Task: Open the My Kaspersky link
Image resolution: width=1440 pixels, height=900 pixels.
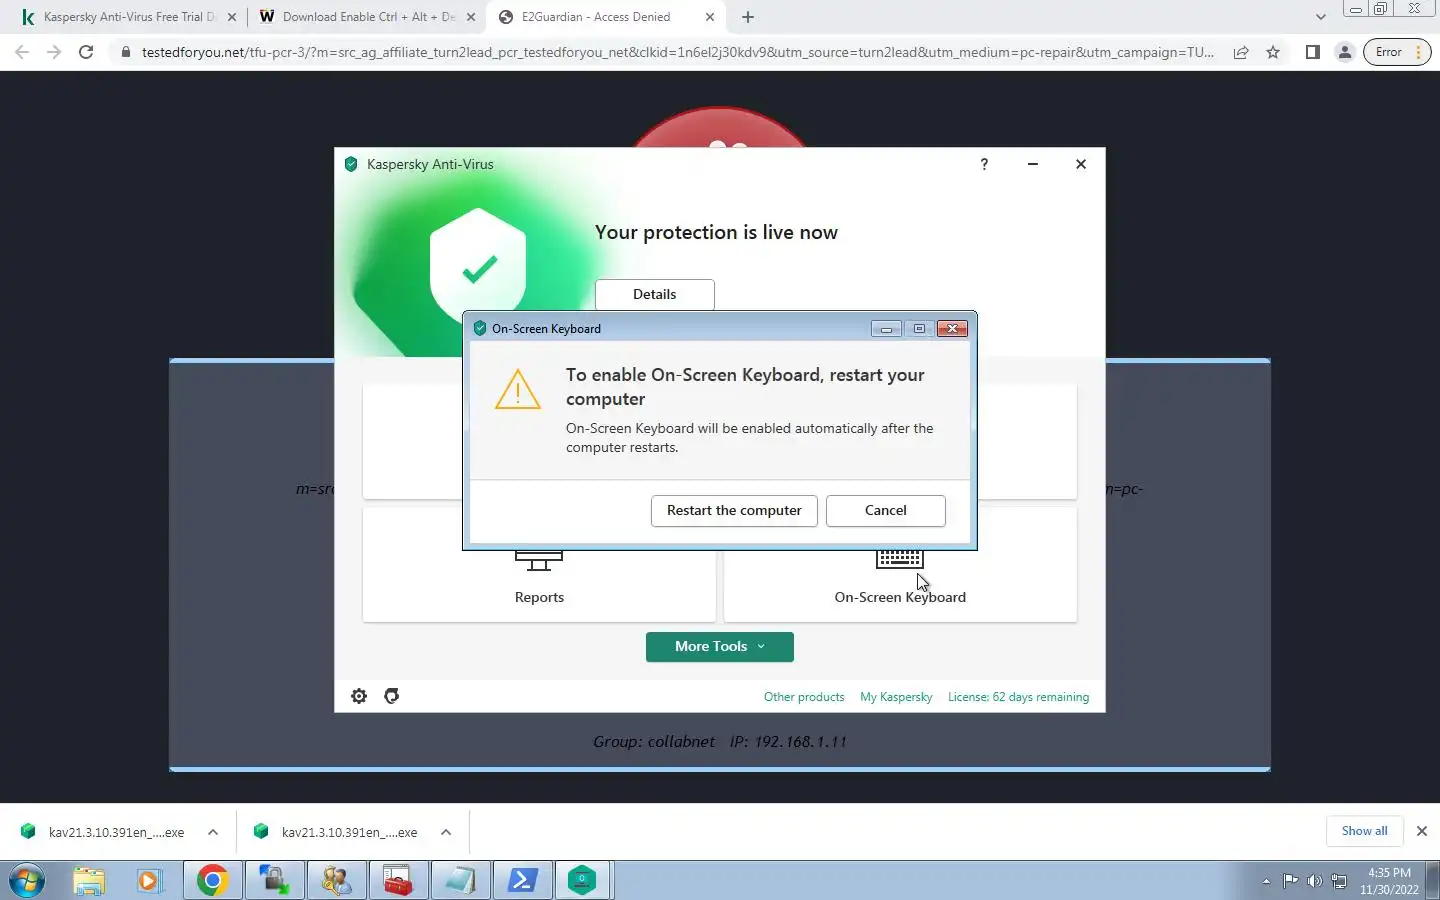Action: click(896, 697)
